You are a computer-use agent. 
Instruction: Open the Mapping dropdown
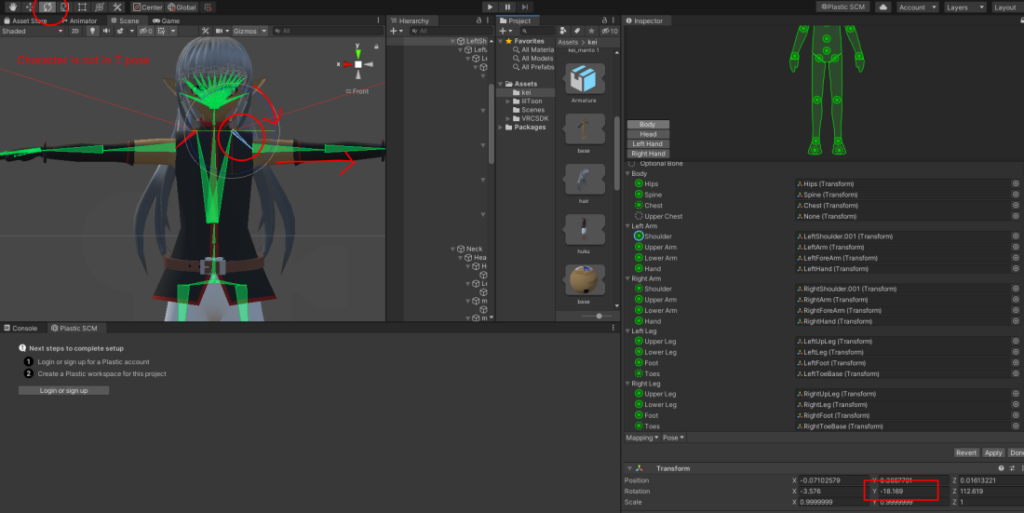tap(642, 437)
